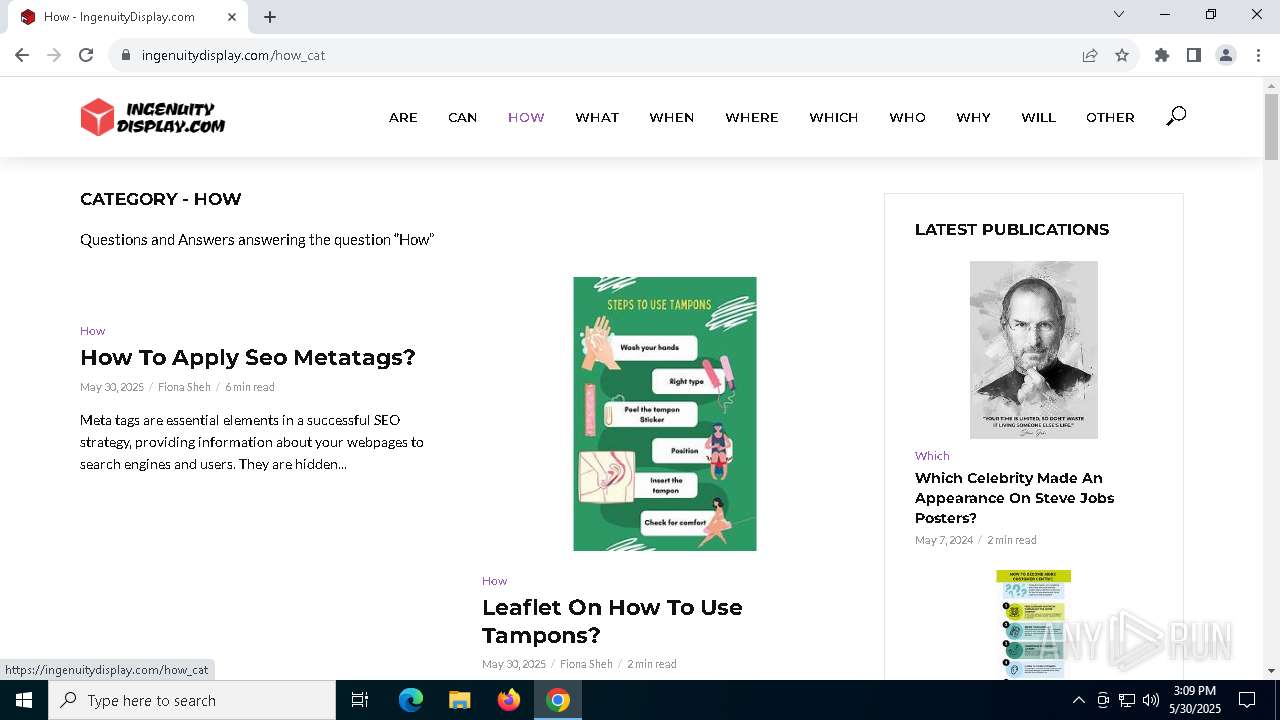Image resolution: width=1280 pixels, height=720 pixels.
Task: Open the Chrome three-dot menu
Action: (1258, 55)
